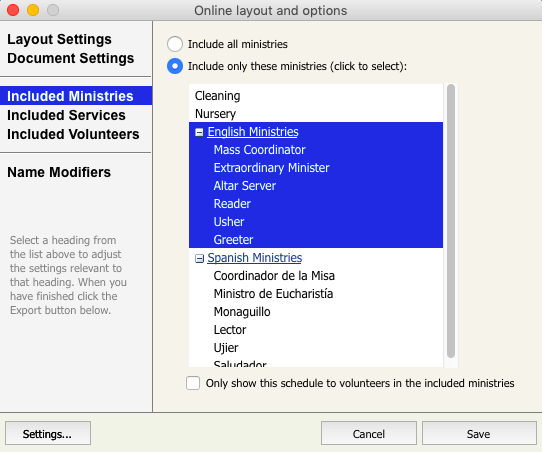Click the Spanish Ministries link
Screen dimensions: 542x452
(x=255, y=258)
